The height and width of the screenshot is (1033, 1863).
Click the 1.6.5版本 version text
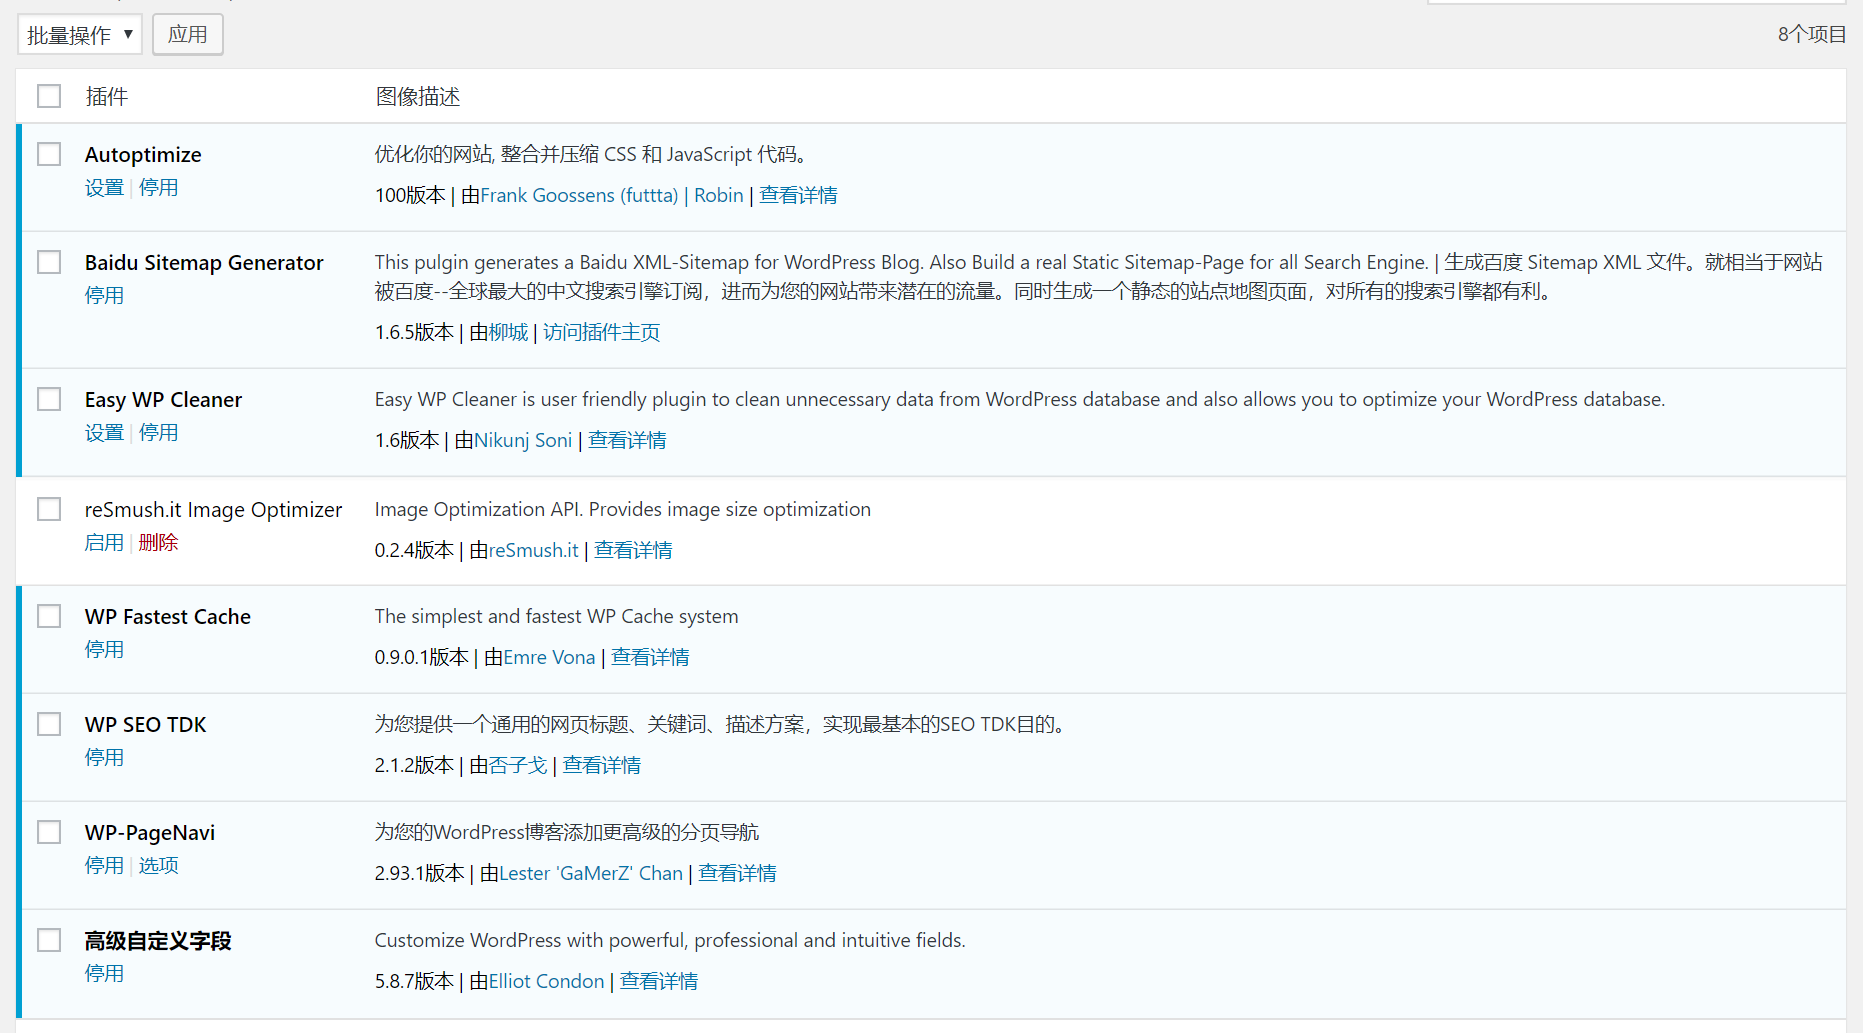415,333
